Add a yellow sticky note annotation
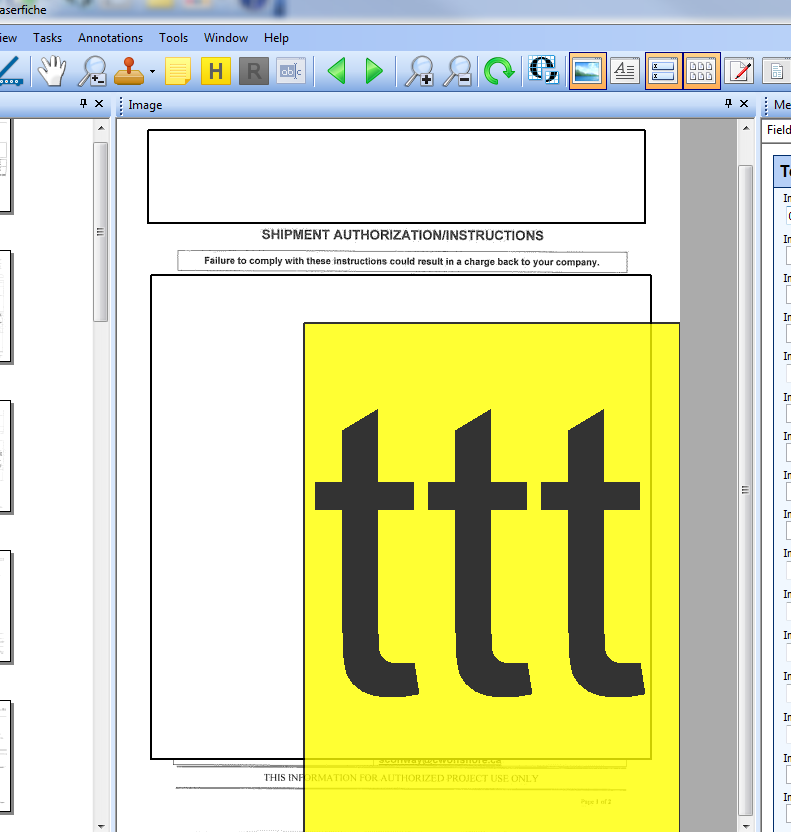 (x=178, y=71)
